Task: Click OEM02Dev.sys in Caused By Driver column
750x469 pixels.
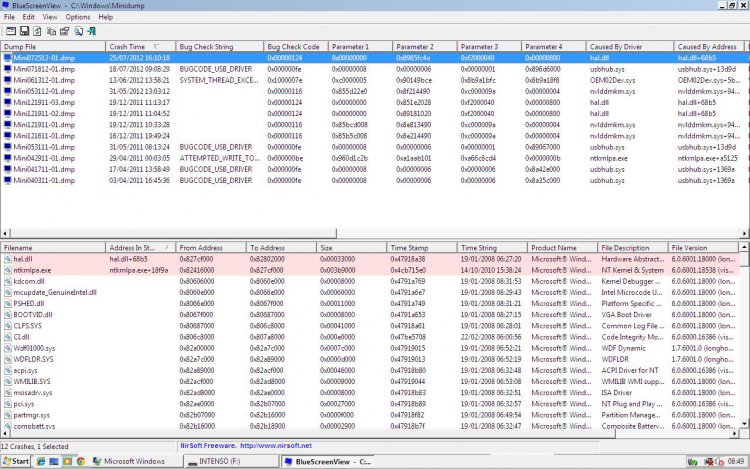Action: point(612,80)
